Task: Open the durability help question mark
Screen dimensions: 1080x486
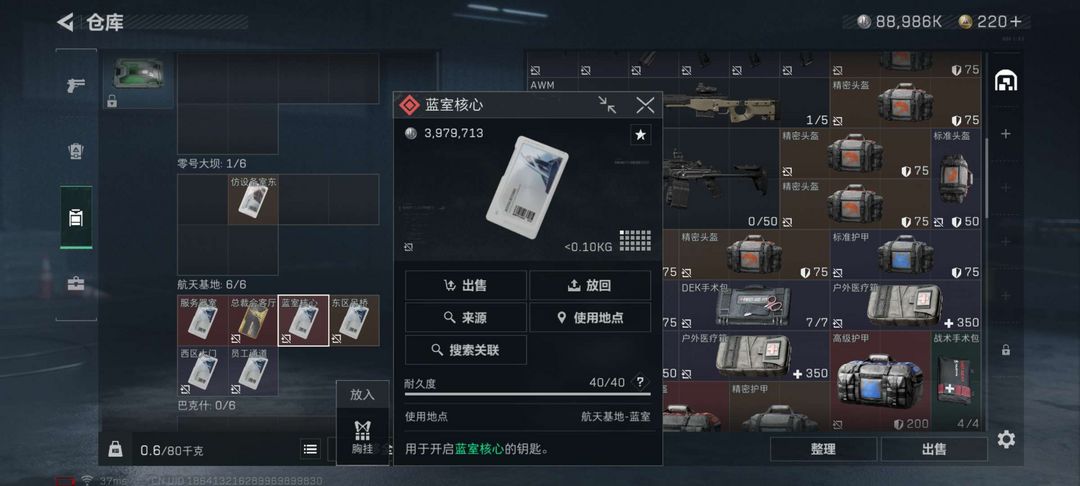Action: (x=640, y=382)
